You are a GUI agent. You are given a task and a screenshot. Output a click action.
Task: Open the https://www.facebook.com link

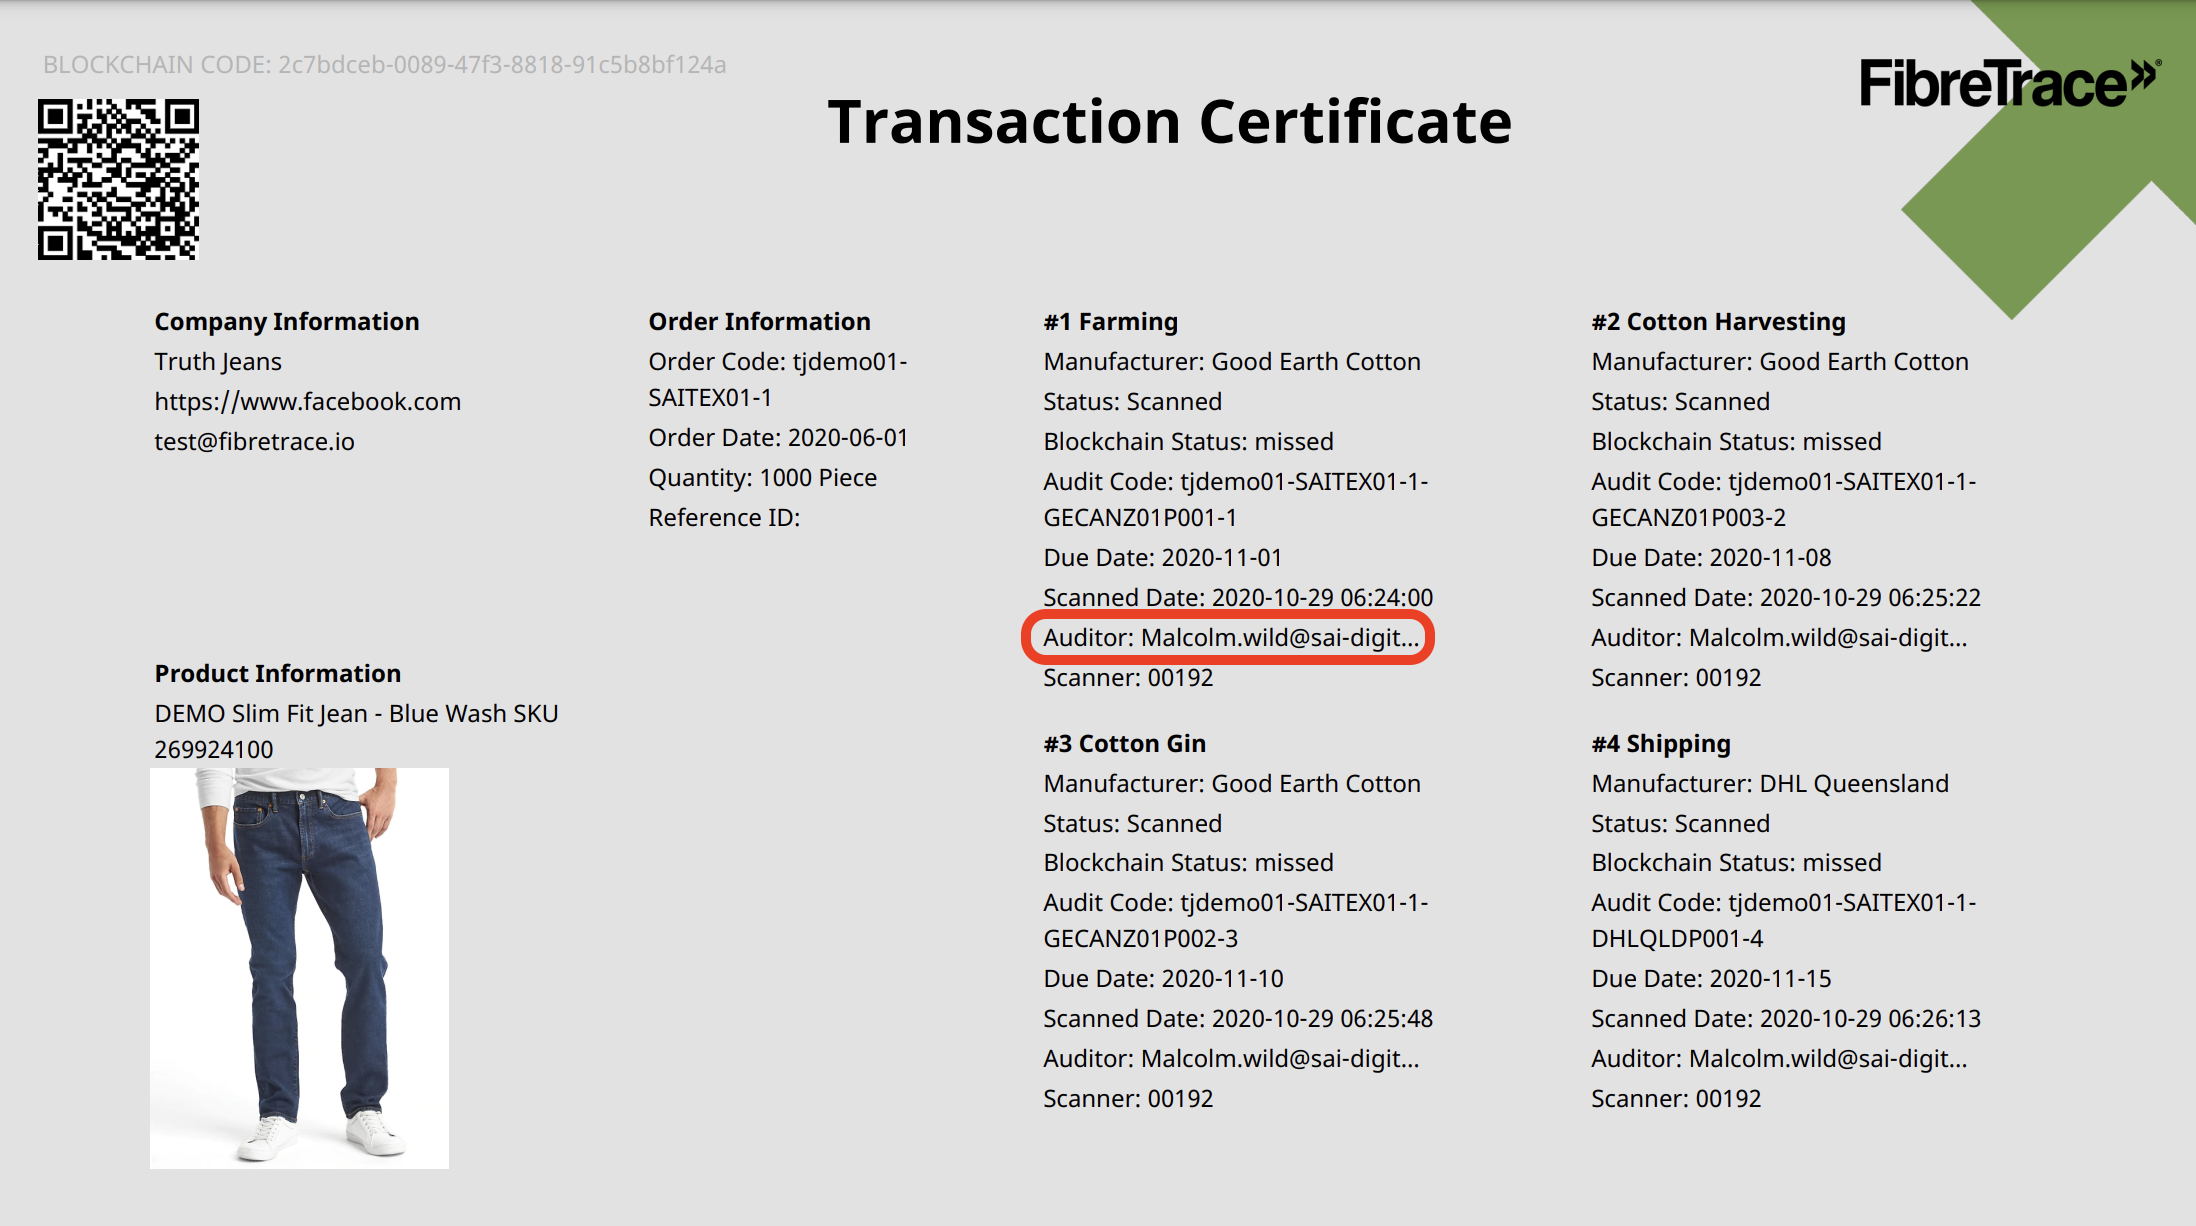tap(307, 402)
